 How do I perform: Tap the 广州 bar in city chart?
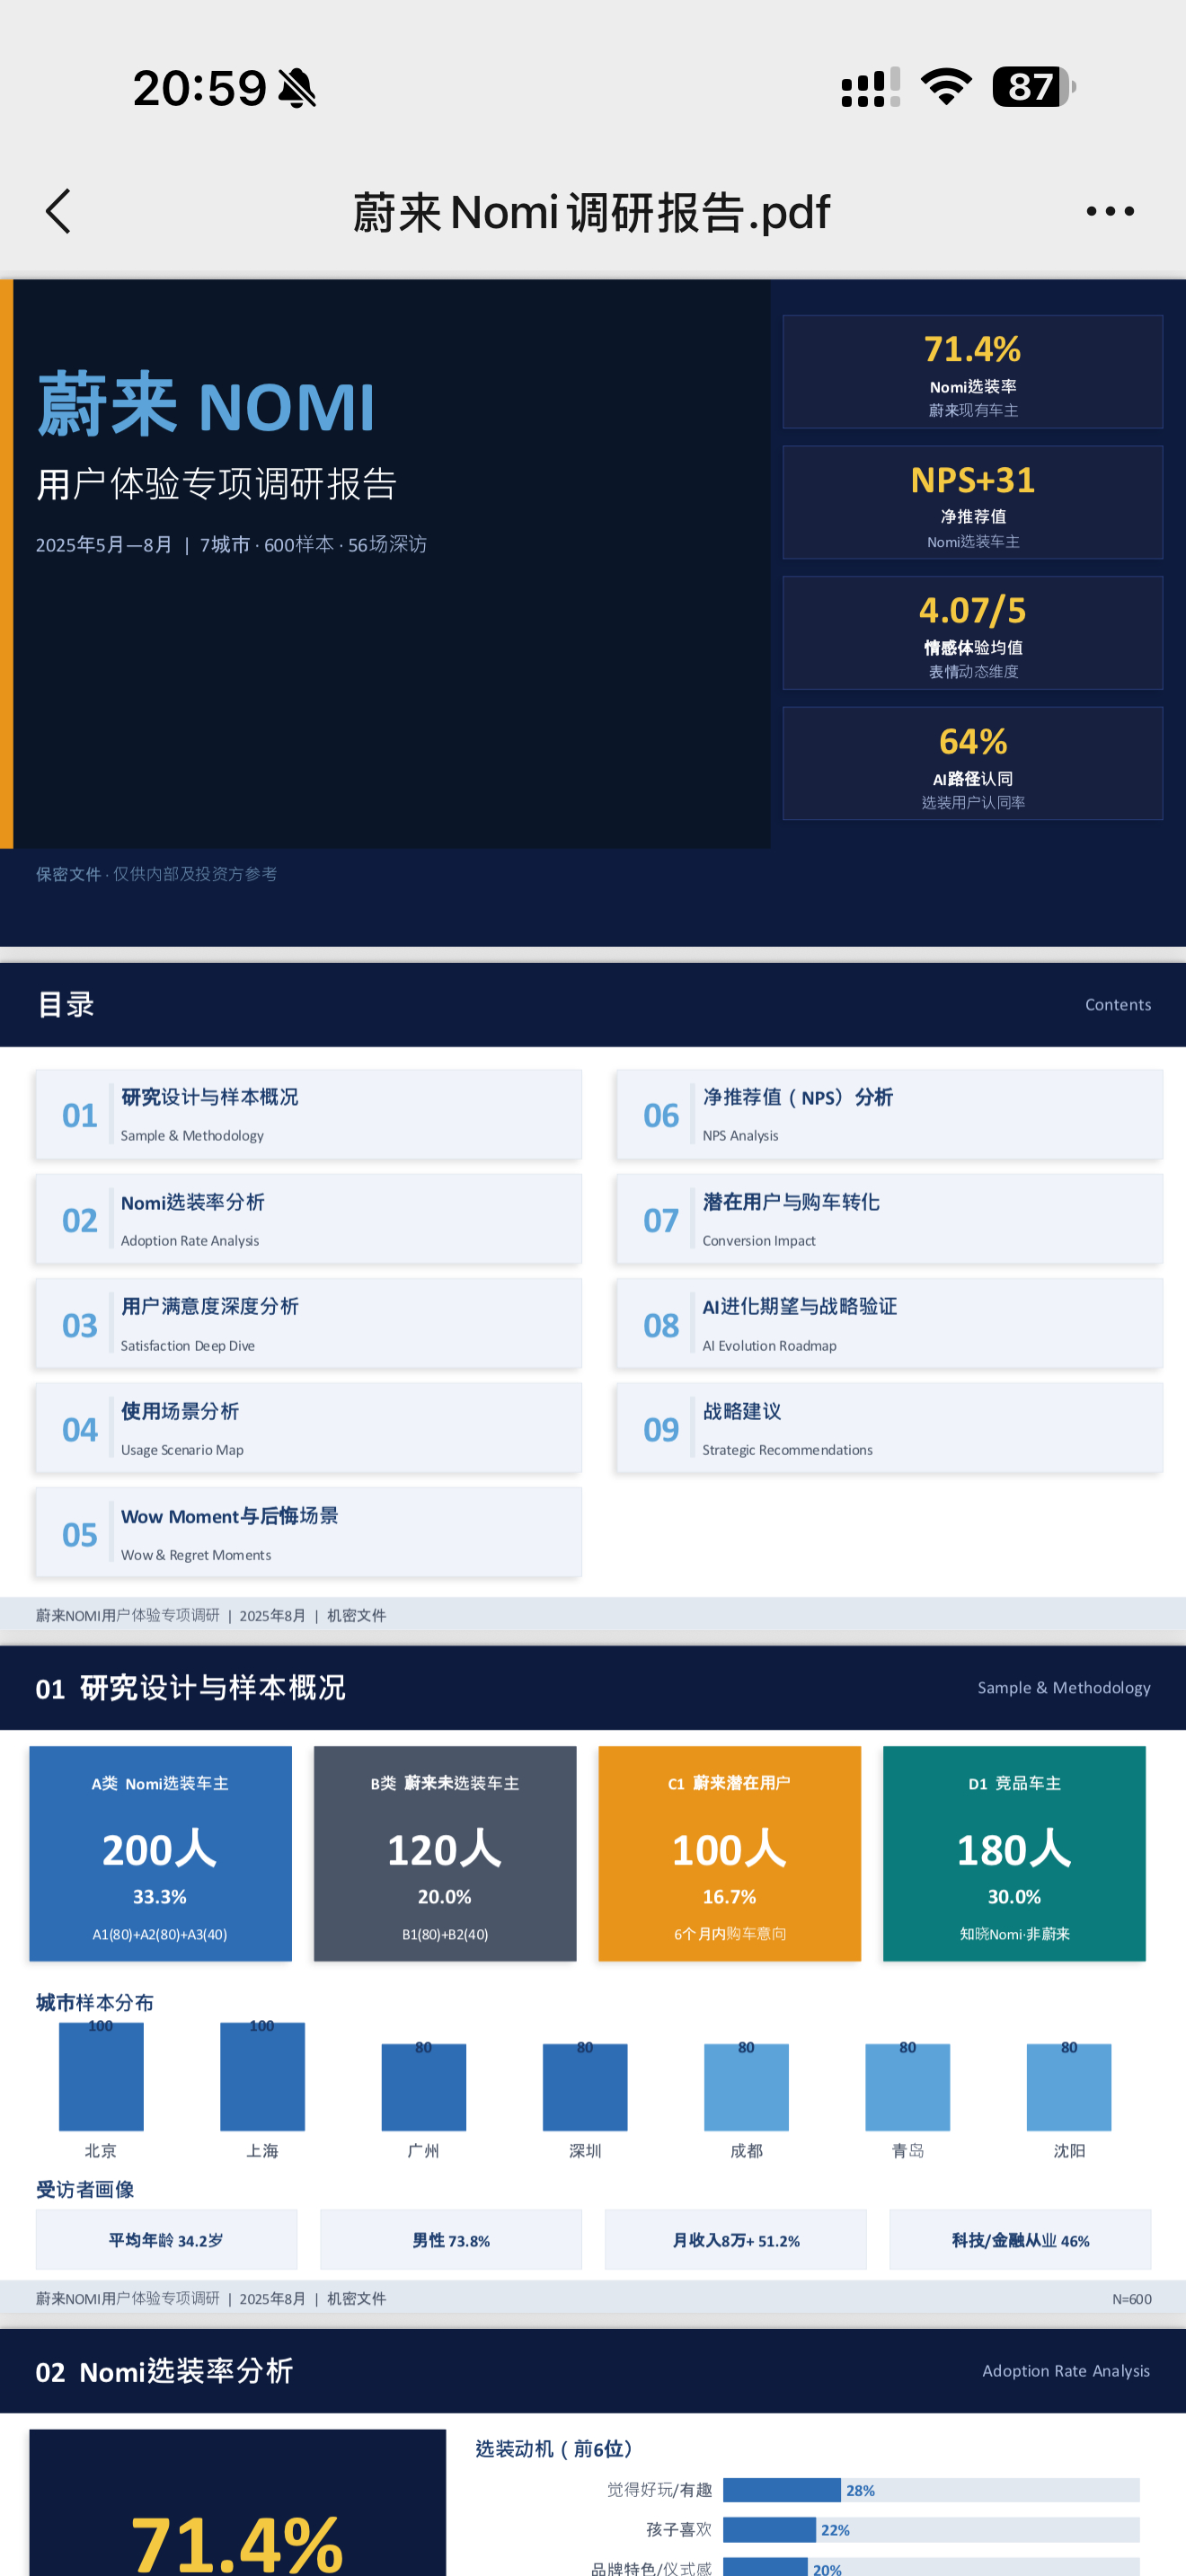coord(424,2087)
